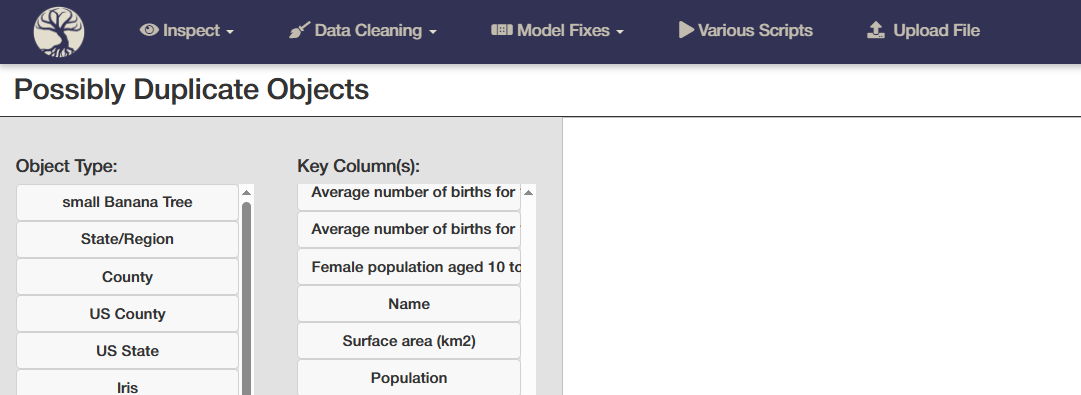Viewport: 1081px width, 395px height.
Task: Expand the Inspect dropdown caret
Action: click(230, 32)
